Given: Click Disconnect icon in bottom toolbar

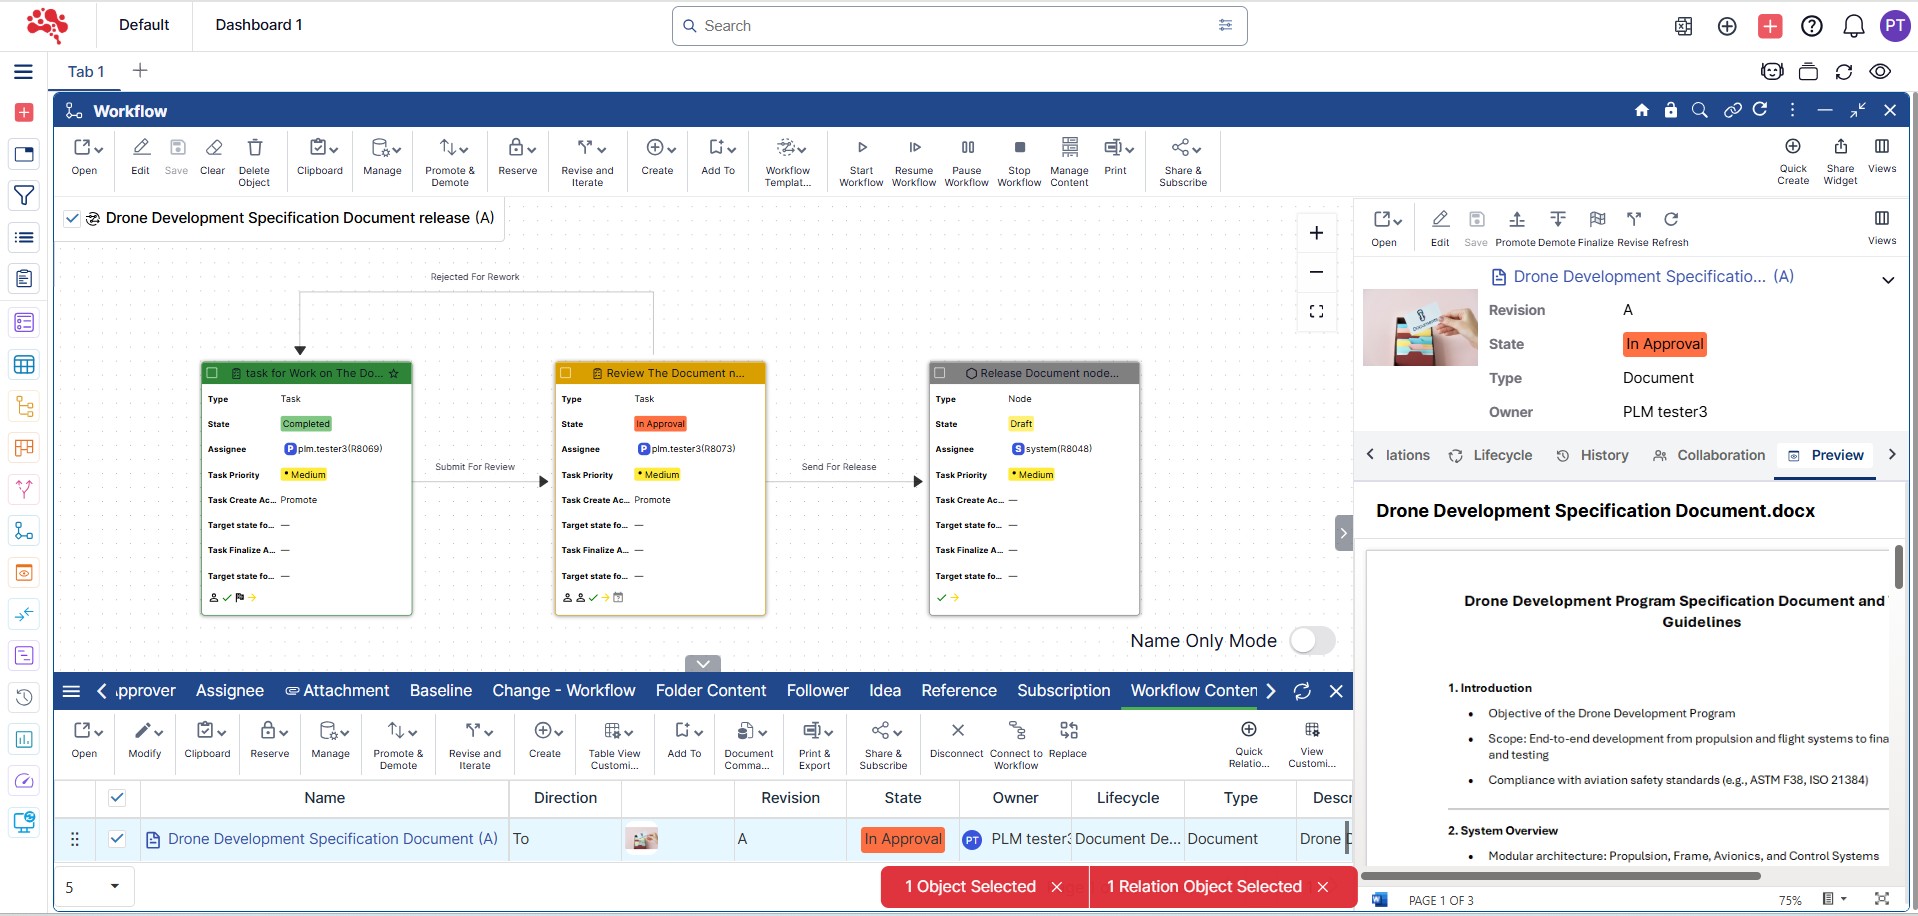Looking at the screenshot, I should [957, 731].
